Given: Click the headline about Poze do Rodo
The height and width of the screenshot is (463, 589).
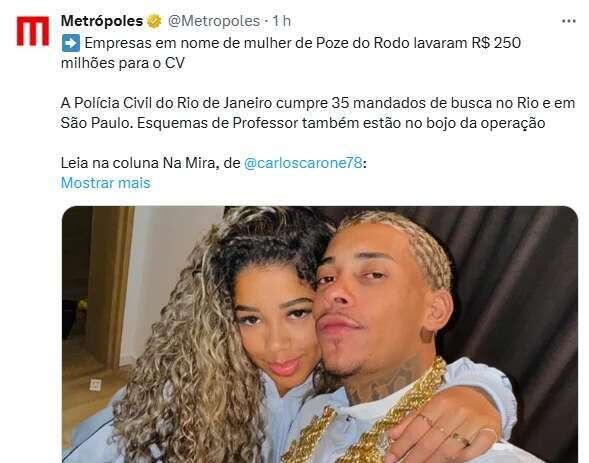Looking at the screenshot, I should [x=291, y=53].
